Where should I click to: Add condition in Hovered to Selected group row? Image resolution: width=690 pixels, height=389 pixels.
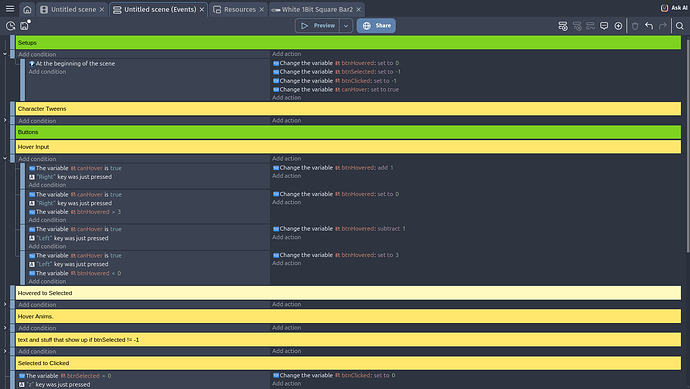pos(37,305)
